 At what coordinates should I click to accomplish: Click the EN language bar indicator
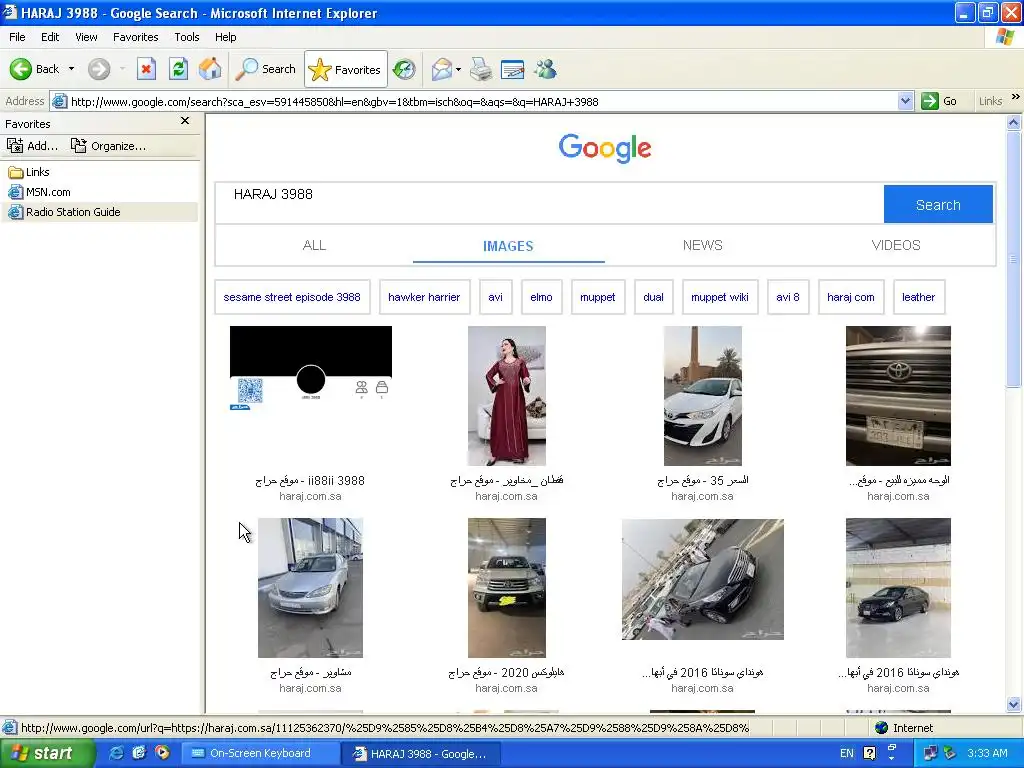(846, 753)
